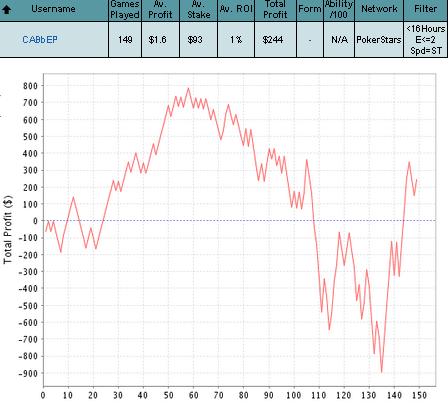The image size is (448, 405).
Task: Click the 100 x-axis label
Action: [294, 395]
